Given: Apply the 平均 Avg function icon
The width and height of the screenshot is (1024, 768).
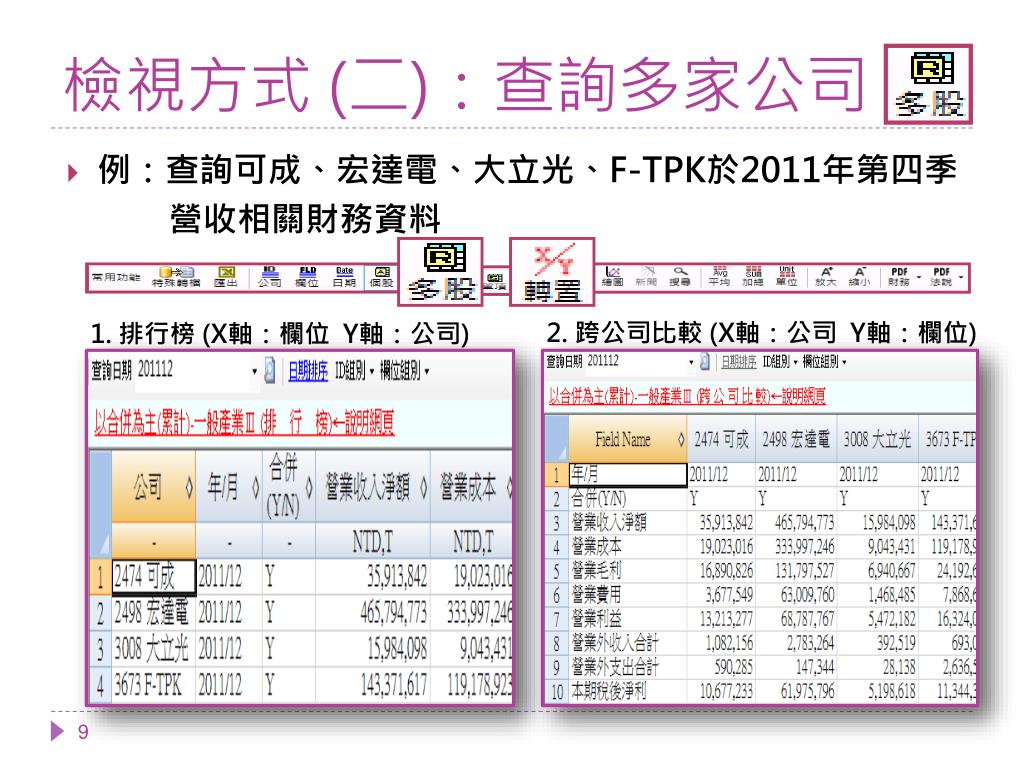Looking at the screenshot, I should [x=719, y=277].
